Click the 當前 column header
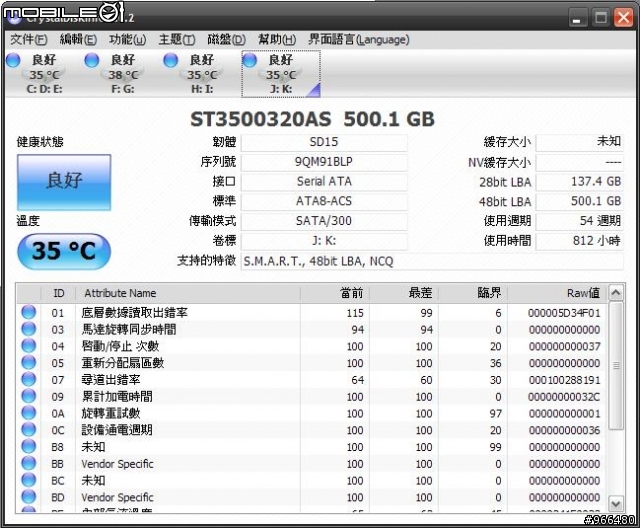The width and height of the screenshot is (640, 528). 335,293
